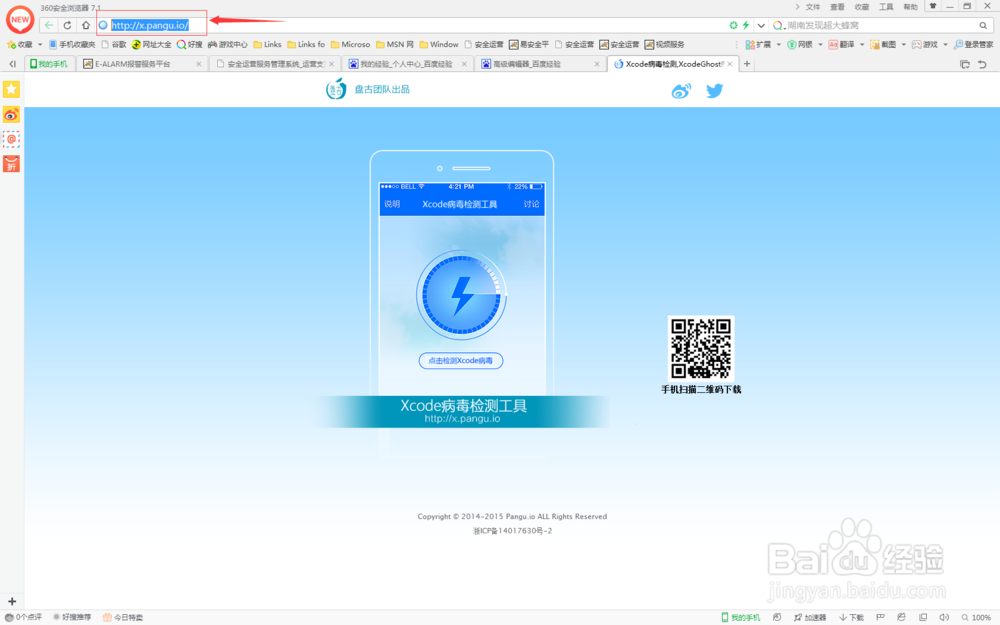Click the 我的手机 icon in status bar

740,617
